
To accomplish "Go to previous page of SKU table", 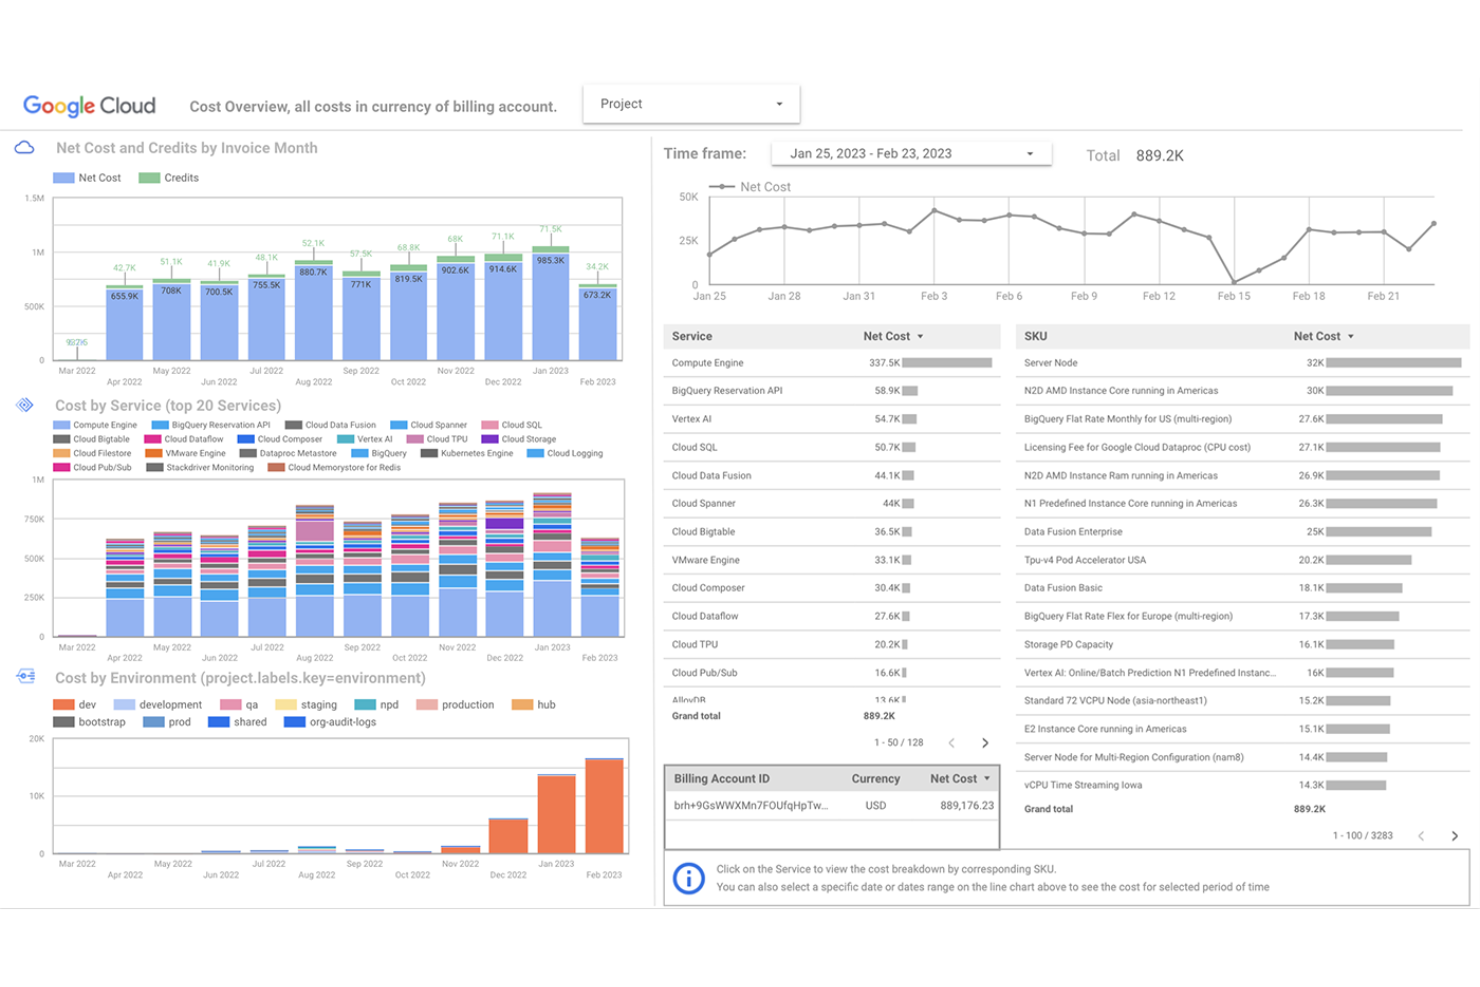I will click(1421, 836).
